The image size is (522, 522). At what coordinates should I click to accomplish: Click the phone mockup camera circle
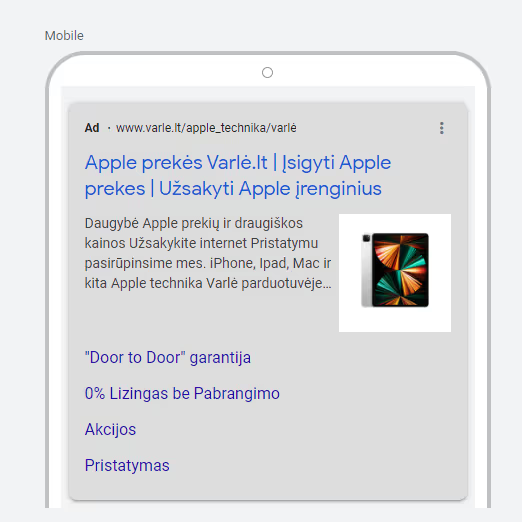[267, 72]
